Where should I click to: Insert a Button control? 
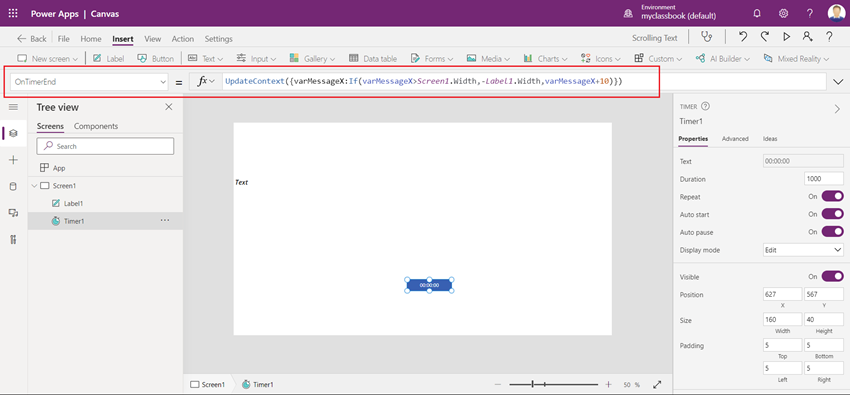(156, 59)
